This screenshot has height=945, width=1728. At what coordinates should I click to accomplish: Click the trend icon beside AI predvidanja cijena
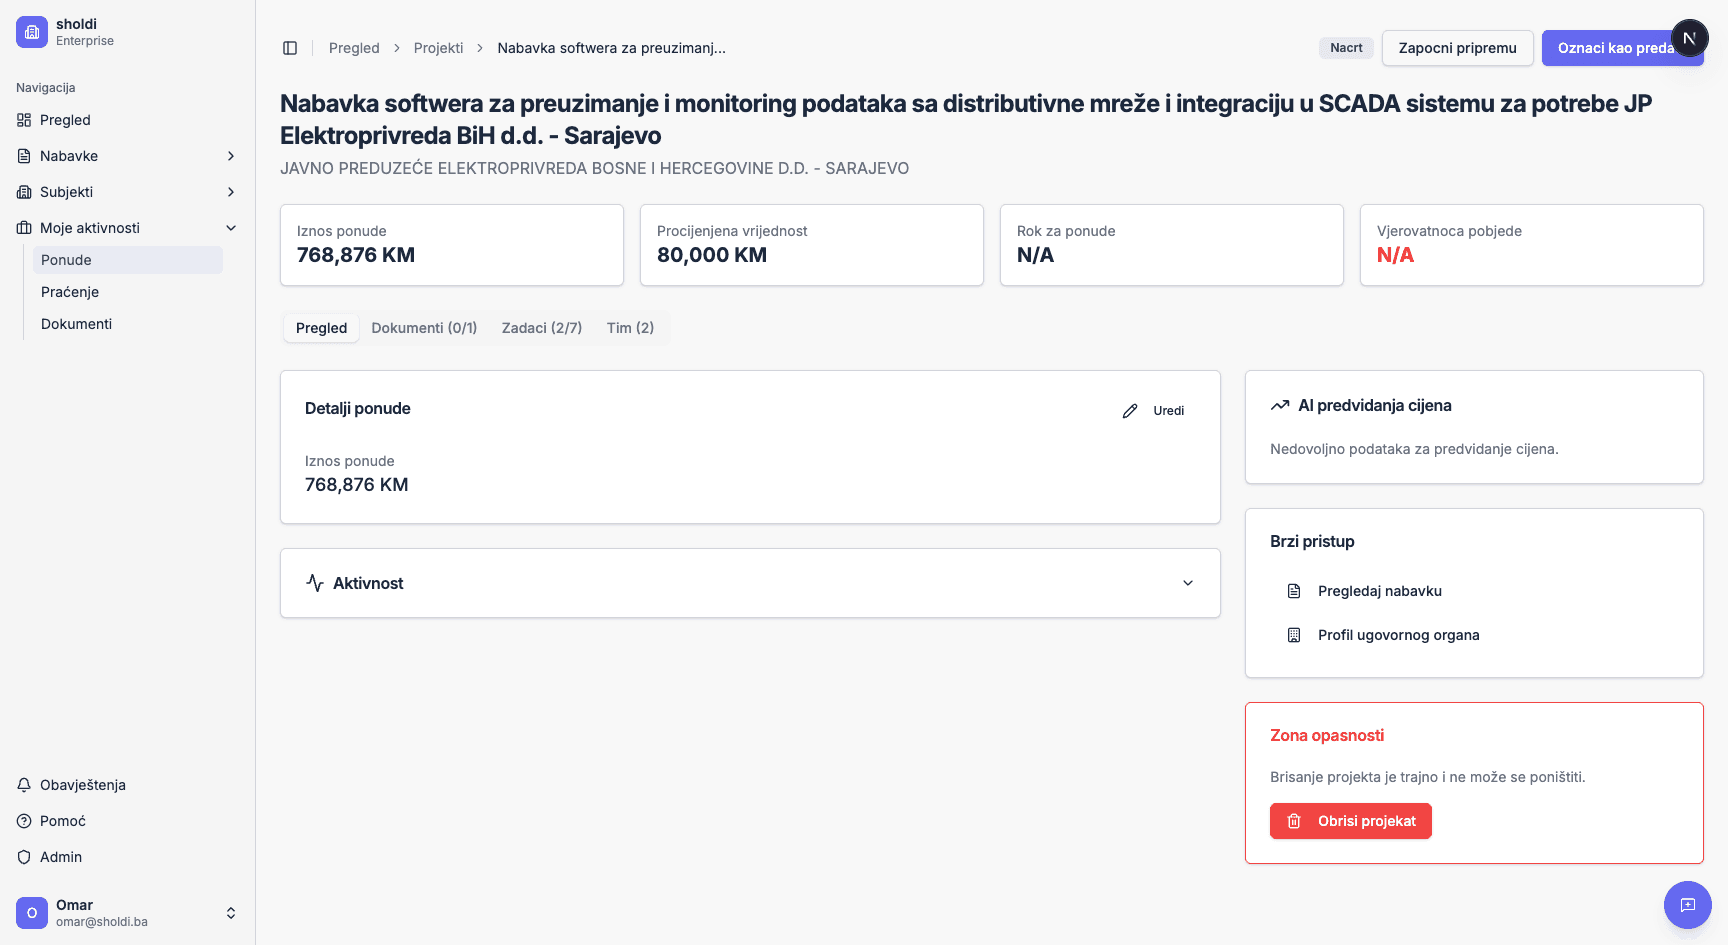(1280, 404)
